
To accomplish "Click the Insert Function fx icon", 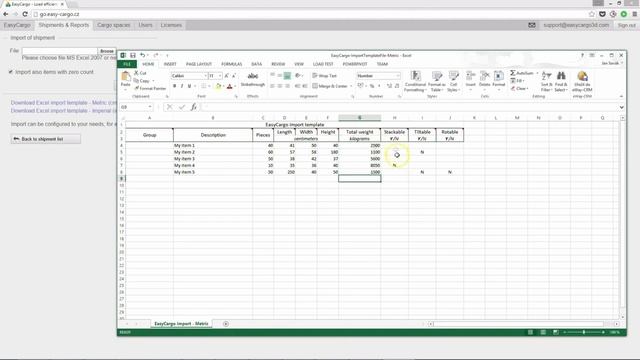I will coord(193,107).
